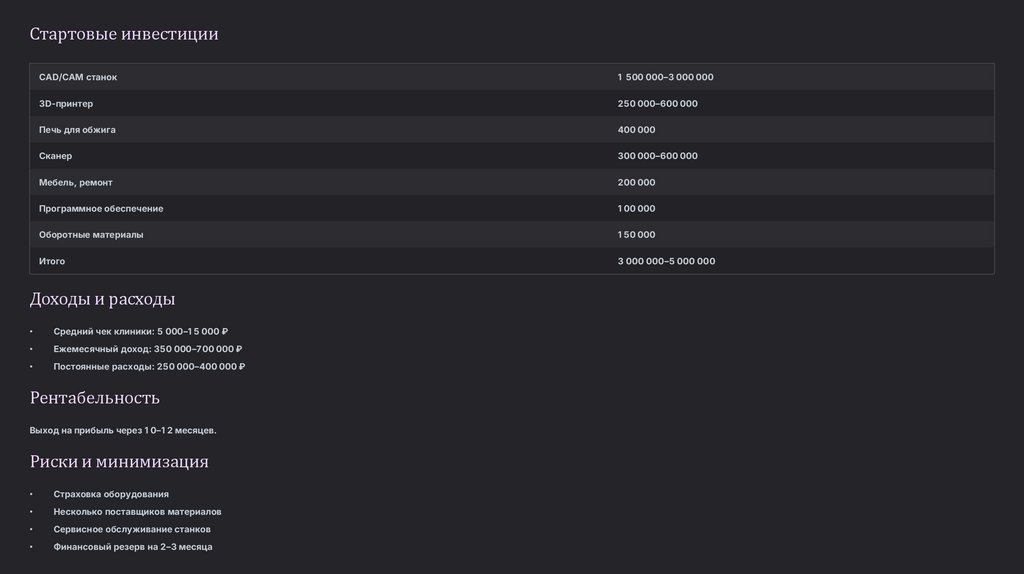Select the total amount "3 000 000–5 000 000"
The image size is (1024, 574).
click(666, 261)
